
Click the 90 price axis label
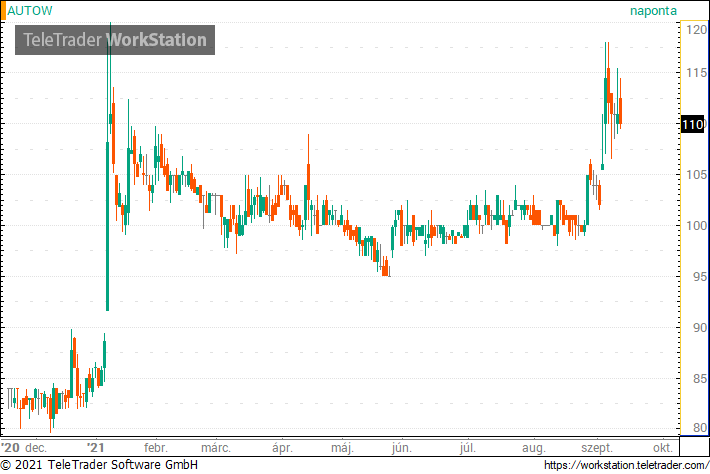coord(700,327)
